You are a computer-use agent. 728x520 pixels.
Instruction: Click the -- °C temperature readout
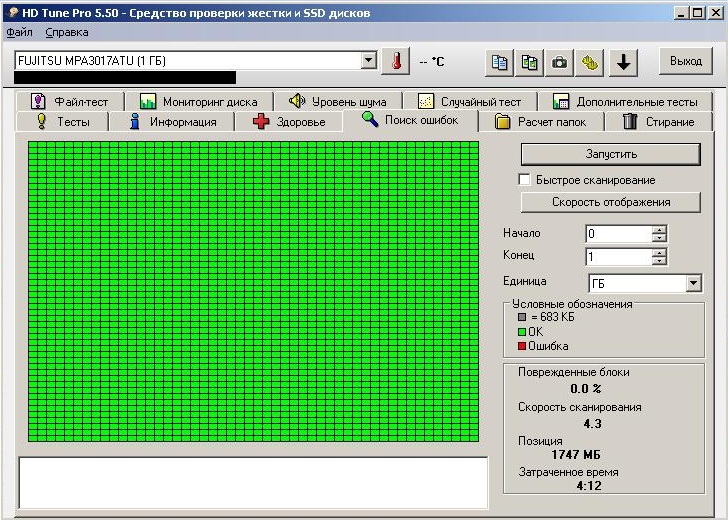pos(431,61)
